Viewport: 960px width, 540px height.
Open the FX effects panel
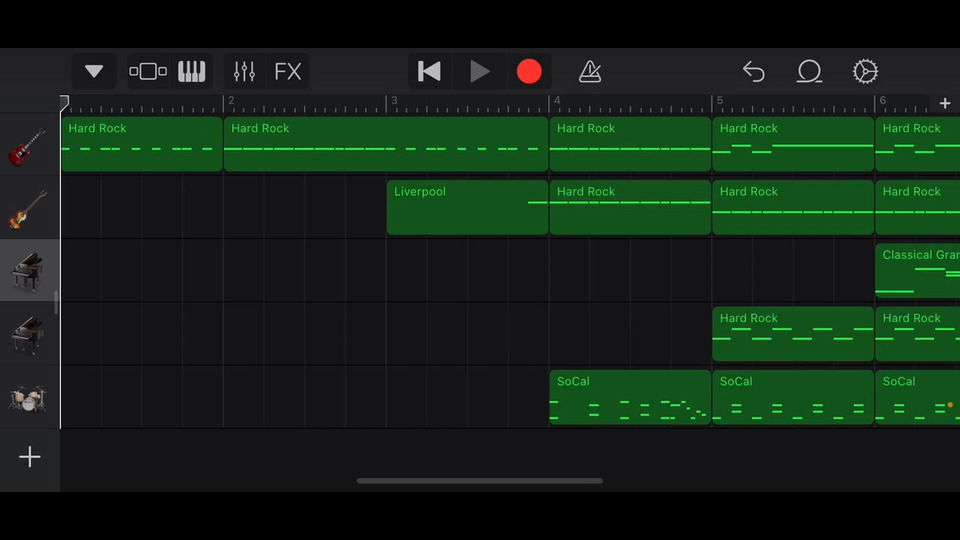coord(288,72)
